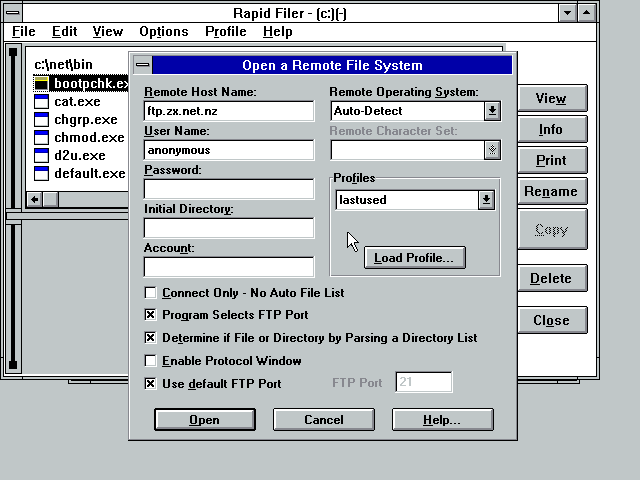Select default.exe in the file list
This screenshot has width=640, height=480.
tap(90, 173)
